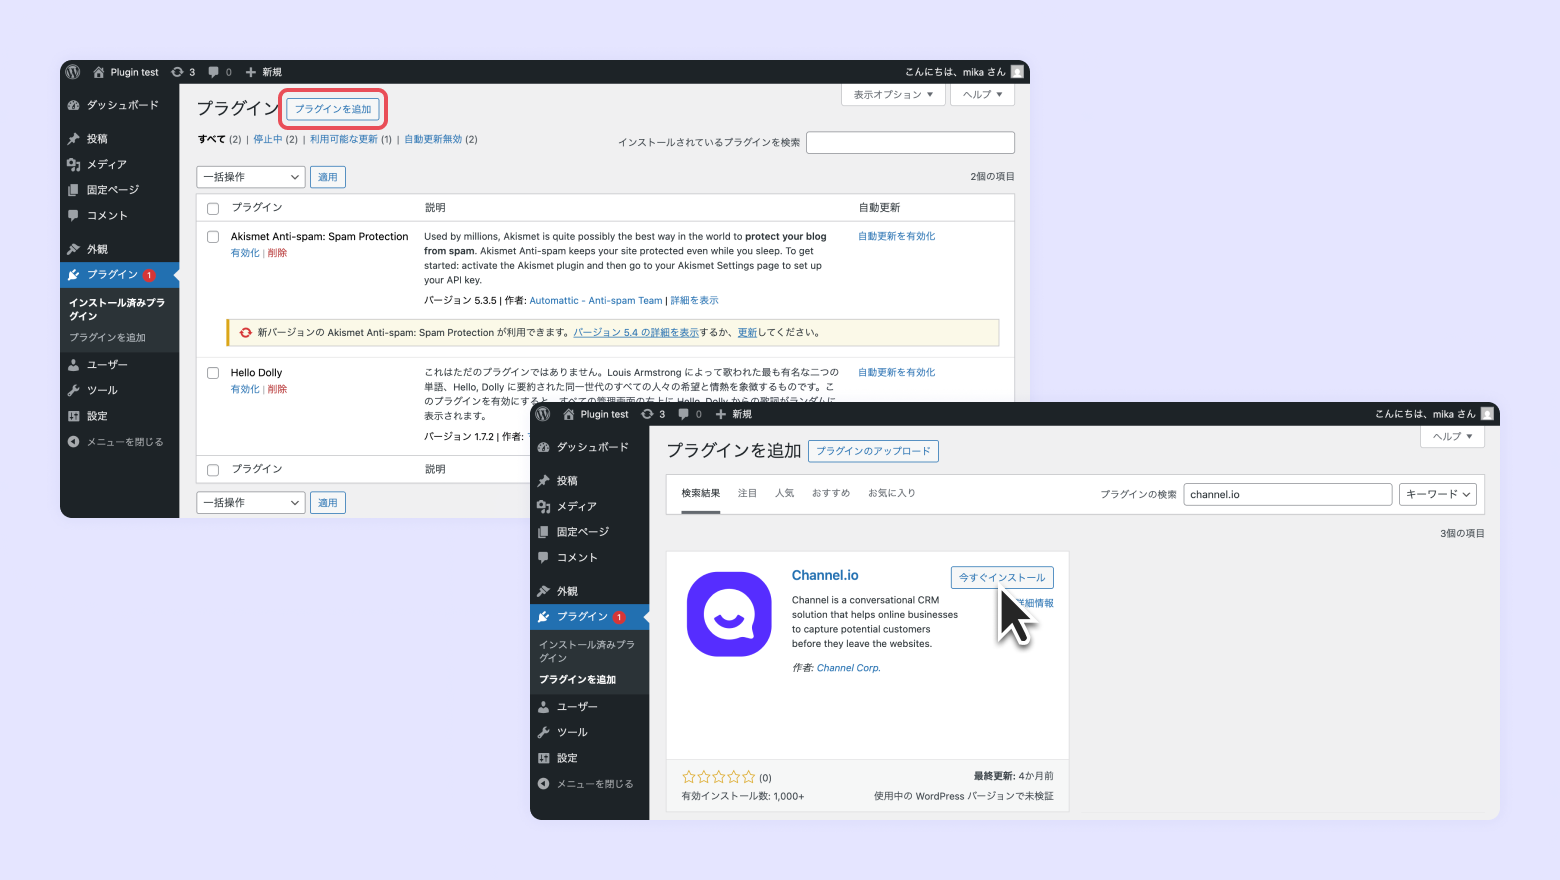Click updates icon showing 3 in front window
Screen dimensions: 1560x880
[648, 414]
